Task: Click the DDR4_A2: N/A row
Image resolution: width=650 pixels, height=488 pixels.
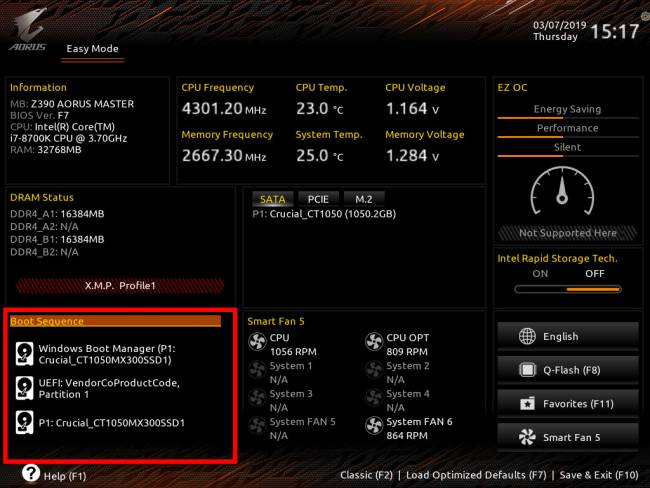Action: tap(44, 227)
